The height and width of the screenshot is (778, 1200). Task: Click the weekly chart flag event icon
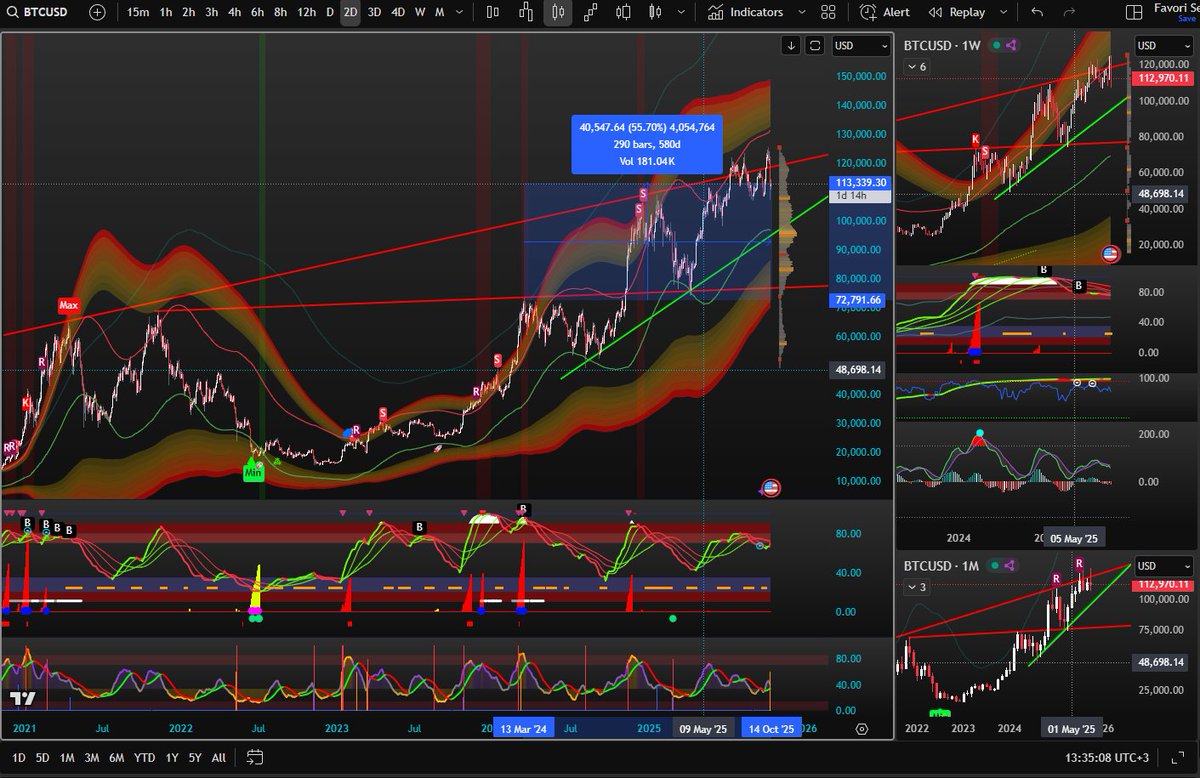(x=1110, y=254)
